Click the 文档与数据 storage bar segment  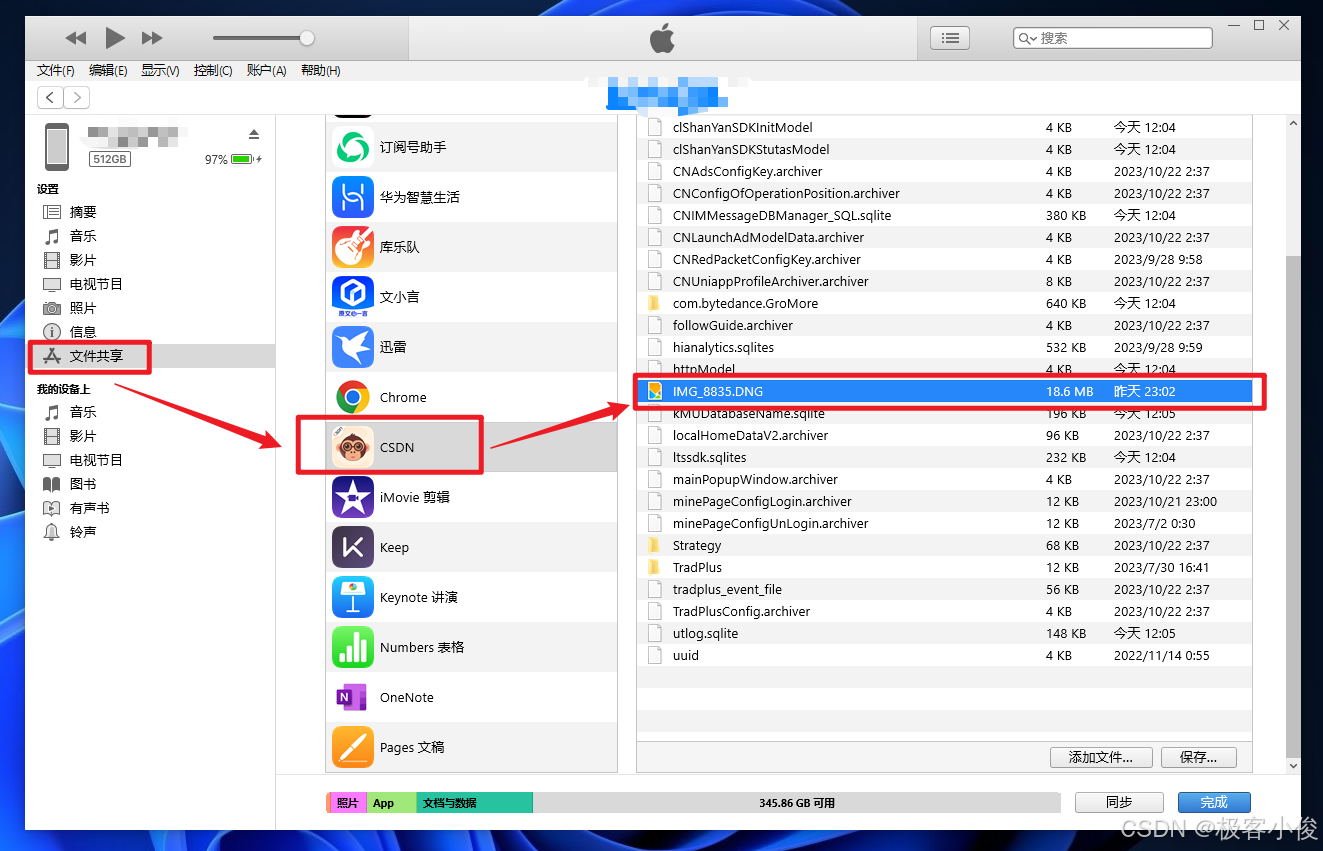click(x=475, y=802)
